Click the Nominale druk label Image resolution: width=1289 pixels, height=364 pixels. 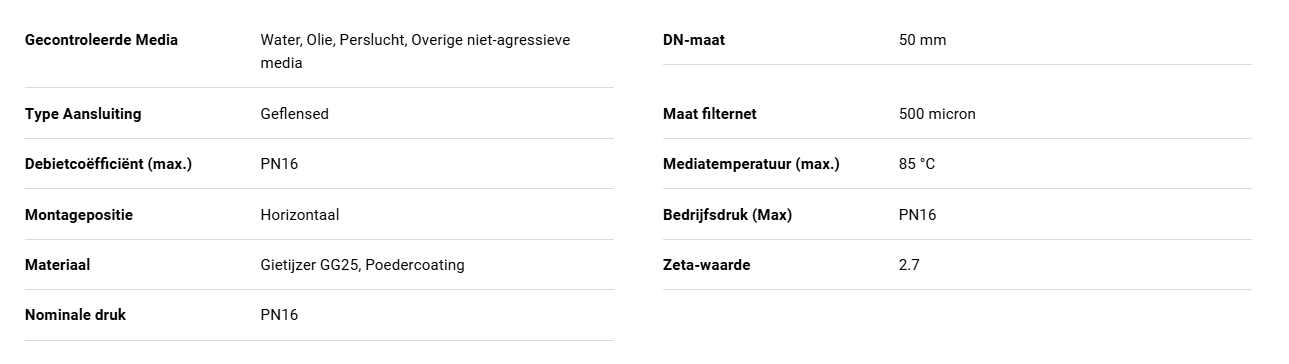75,315
